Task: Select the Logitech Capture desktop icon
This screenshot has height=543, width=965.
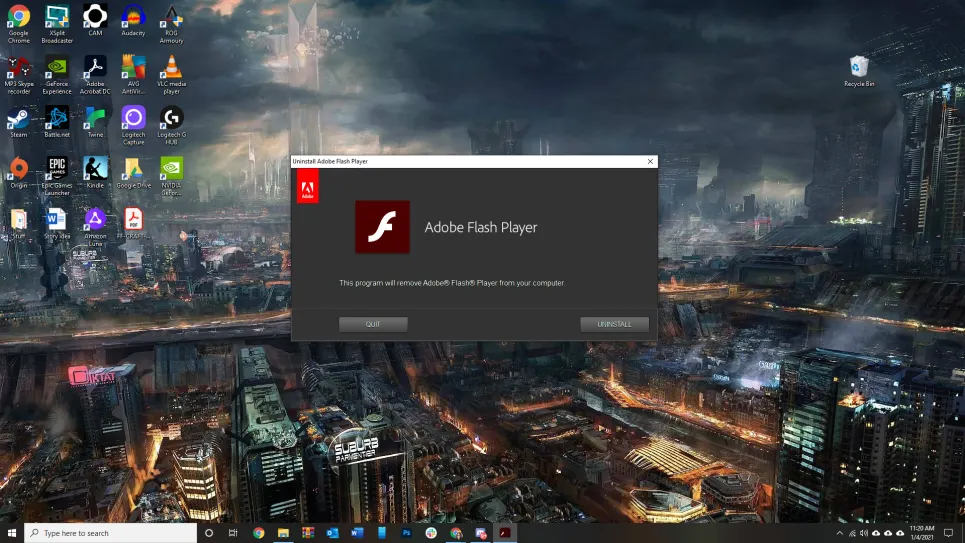Action: (133, 126)
